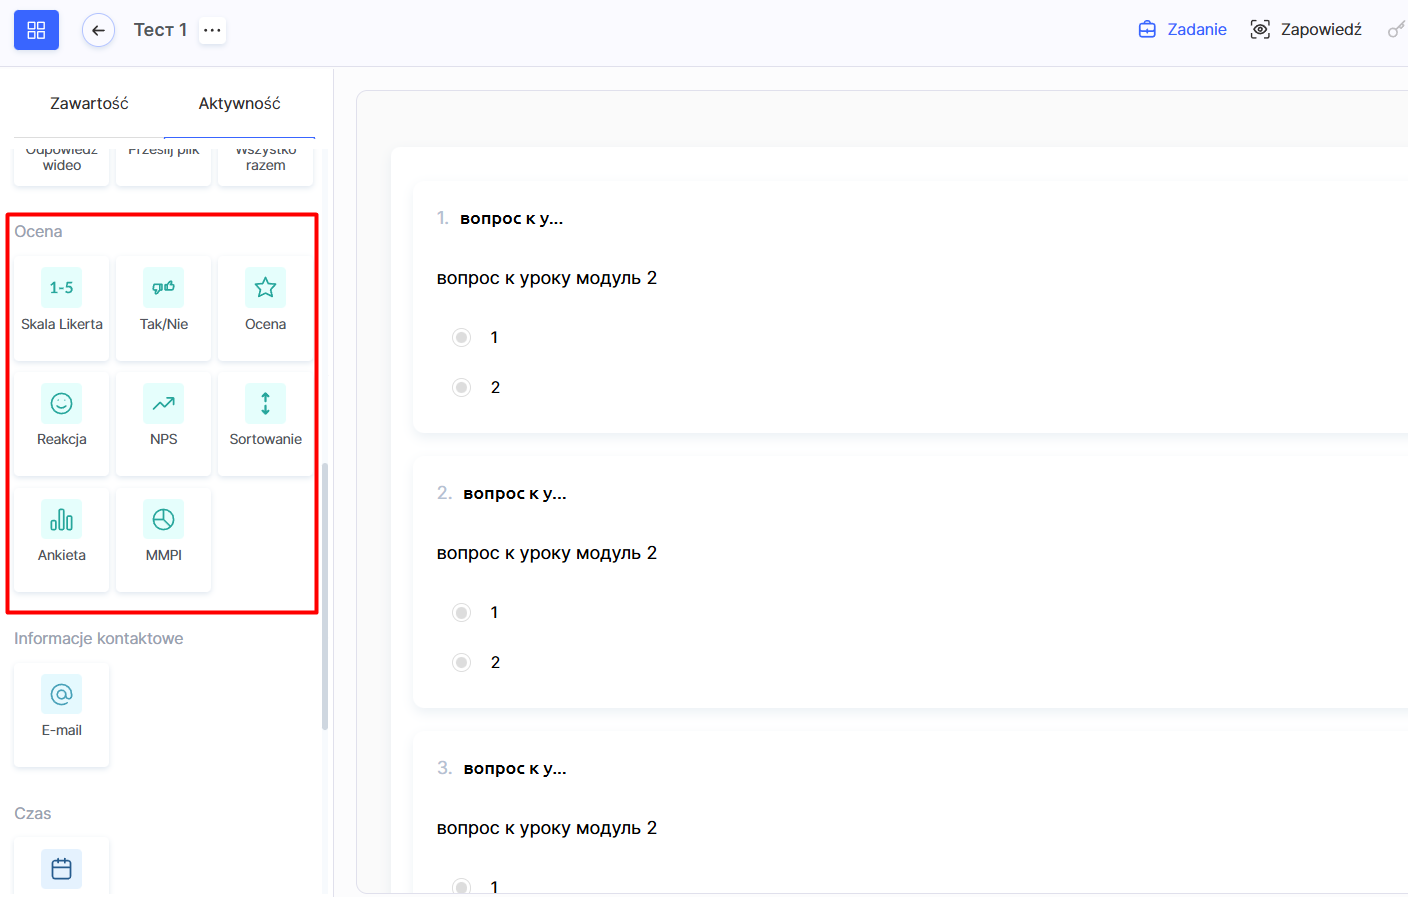Open the grid menu button top-left
This screenshot has width=1408, height=897.
coord(36,30)
